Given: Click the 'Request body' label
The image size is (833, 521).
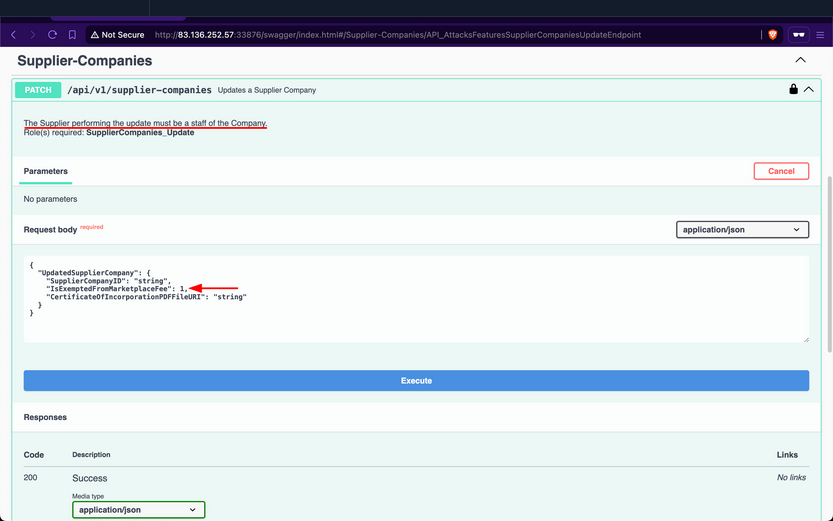Looking at the screenshot, I should (x=50, y=229).
